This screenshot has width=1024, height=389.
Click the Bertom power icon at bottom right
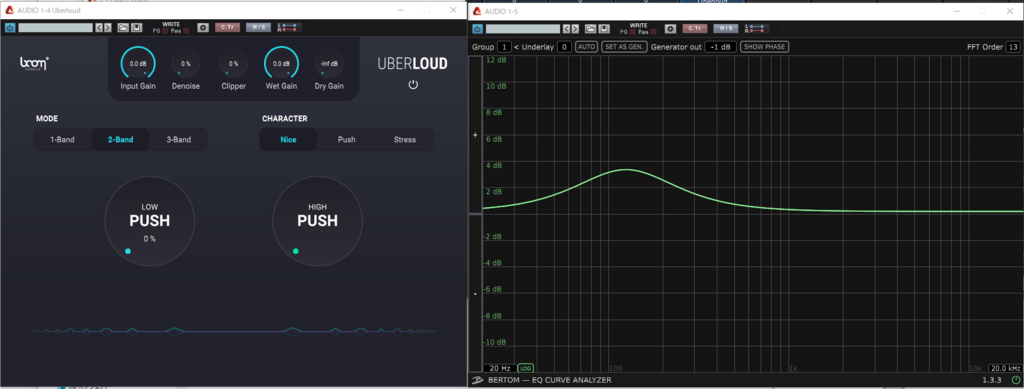point(1016,380)
